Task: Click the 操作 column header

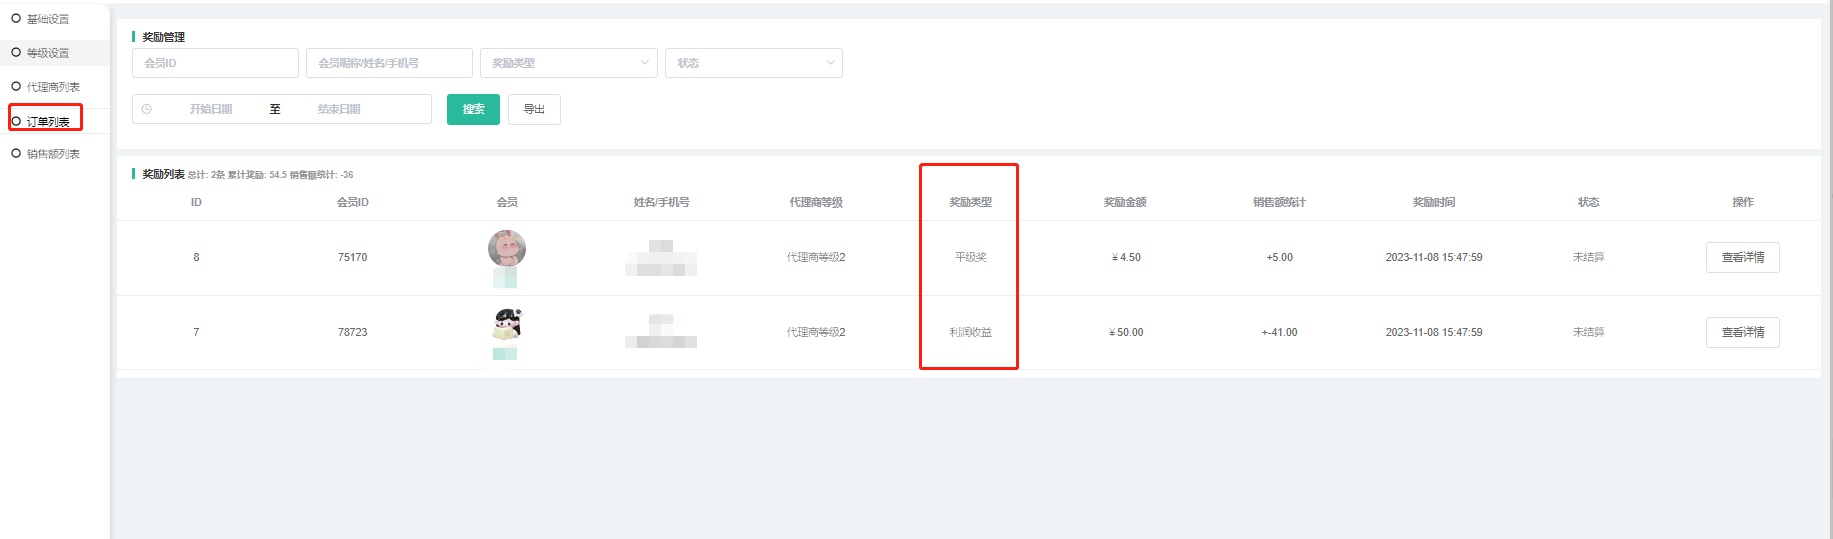Action: tap(1743, 202)
